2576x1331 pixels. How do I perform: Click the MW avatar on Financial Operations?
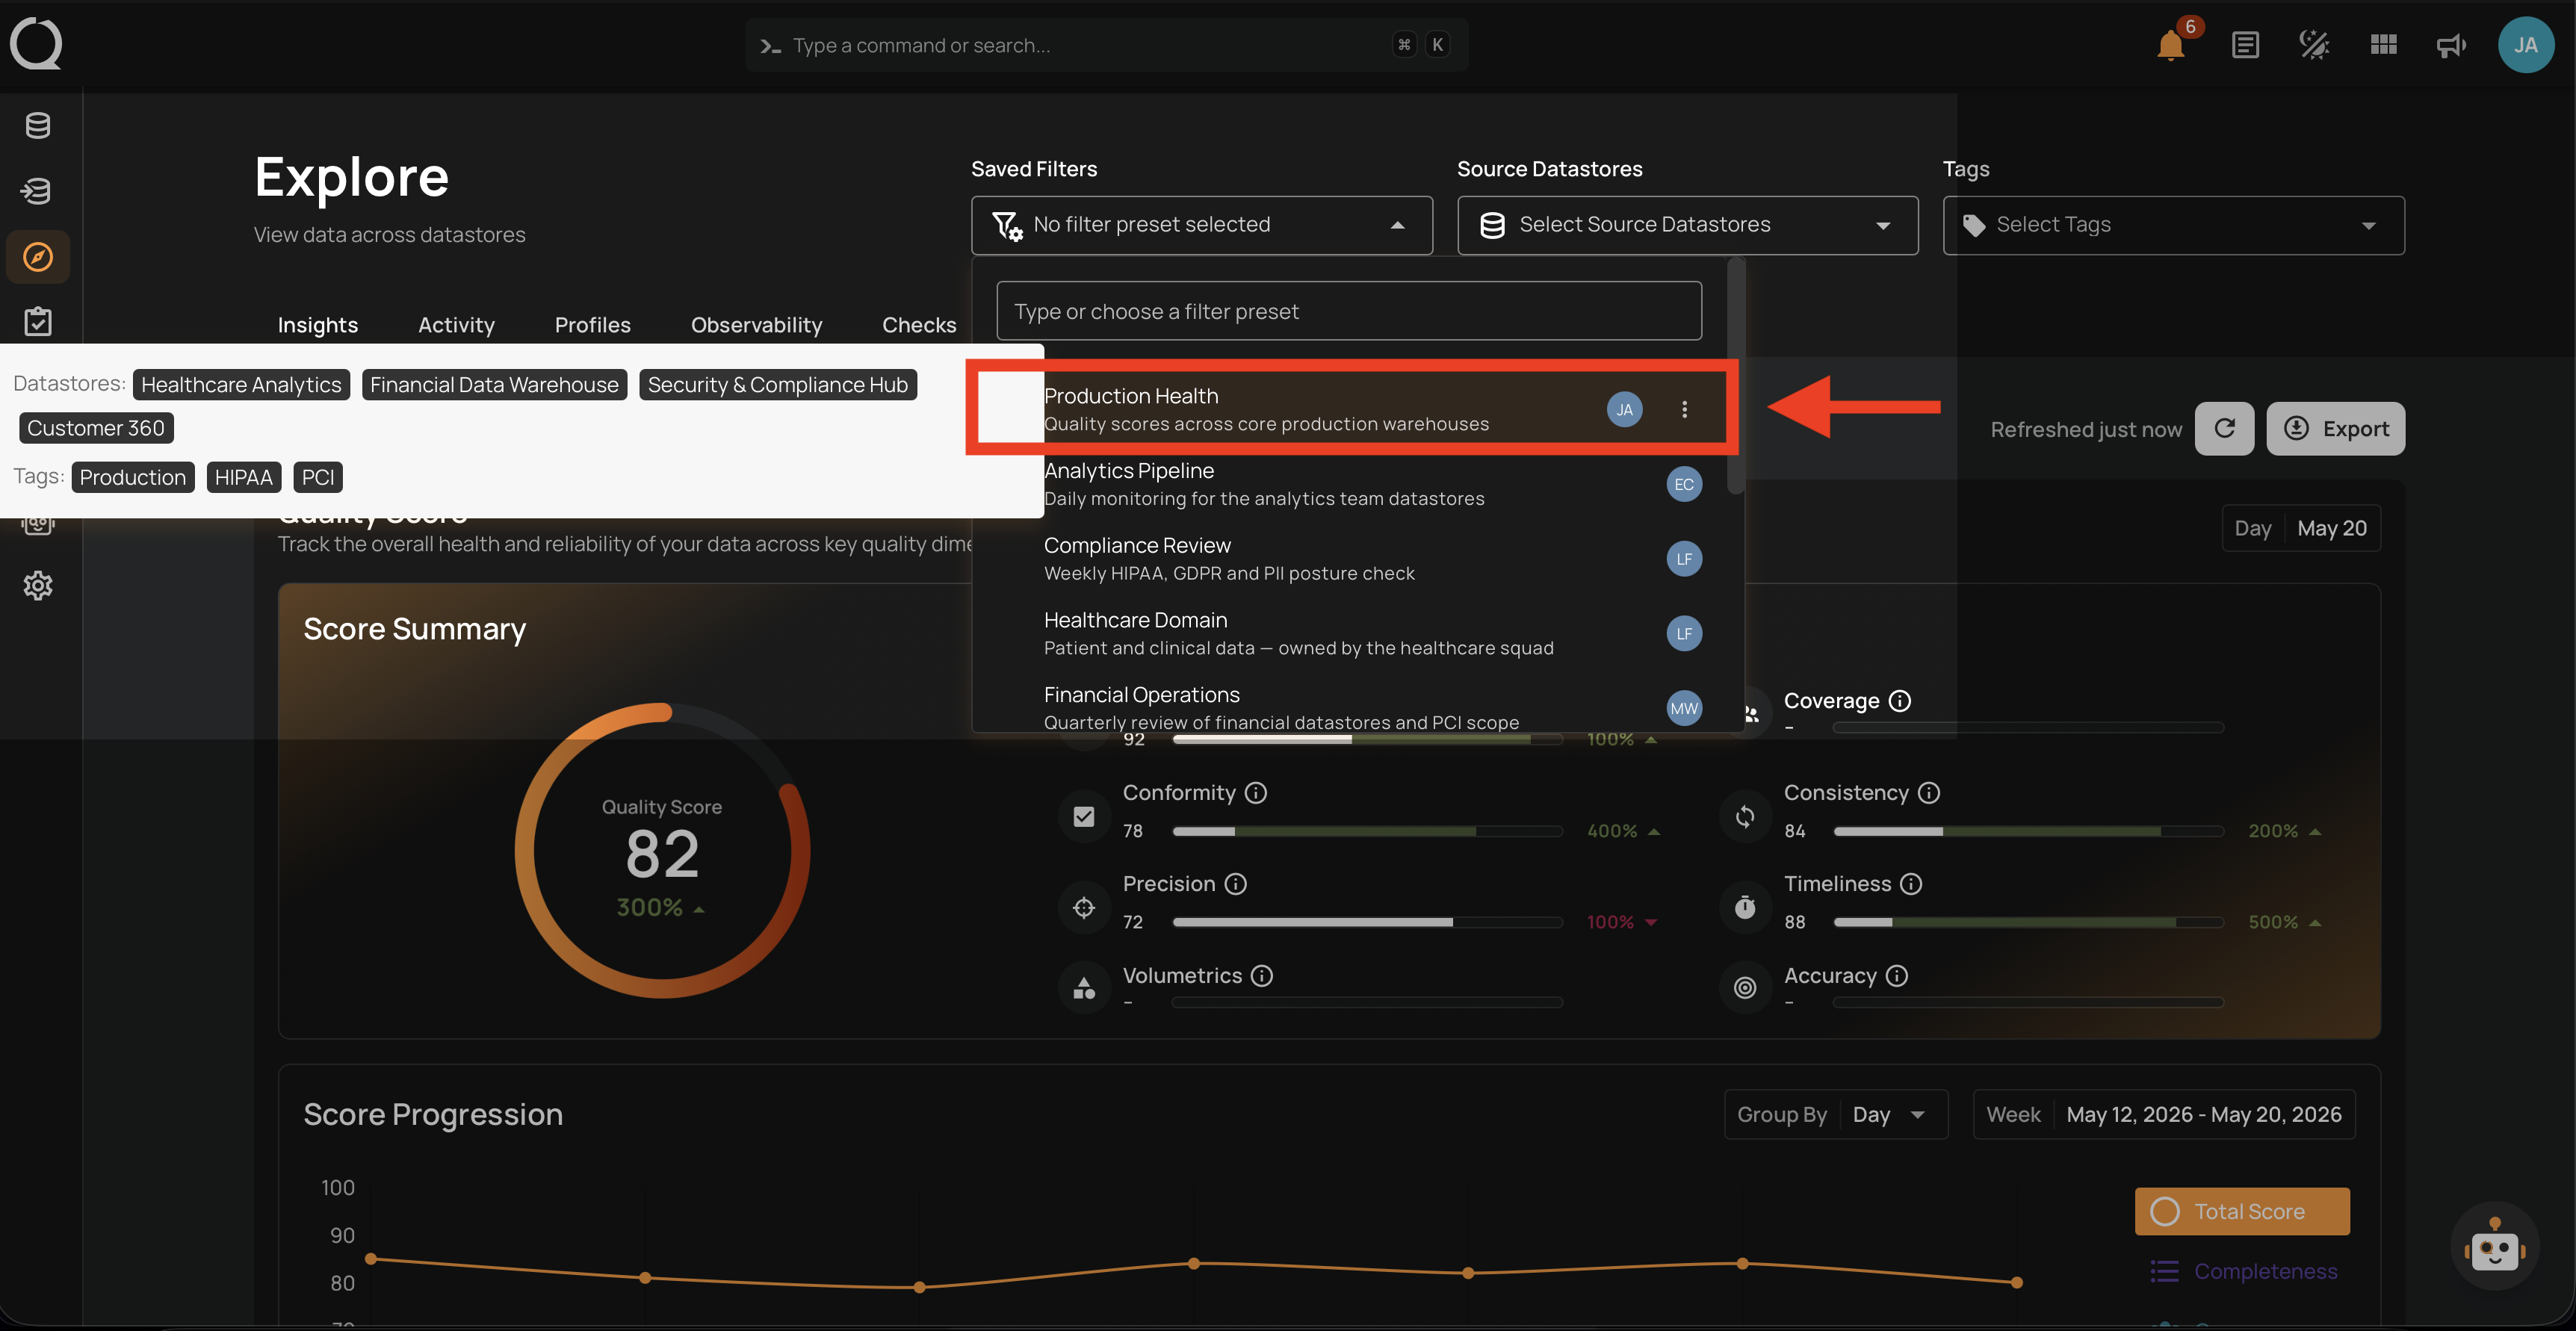click(1684, 708)
